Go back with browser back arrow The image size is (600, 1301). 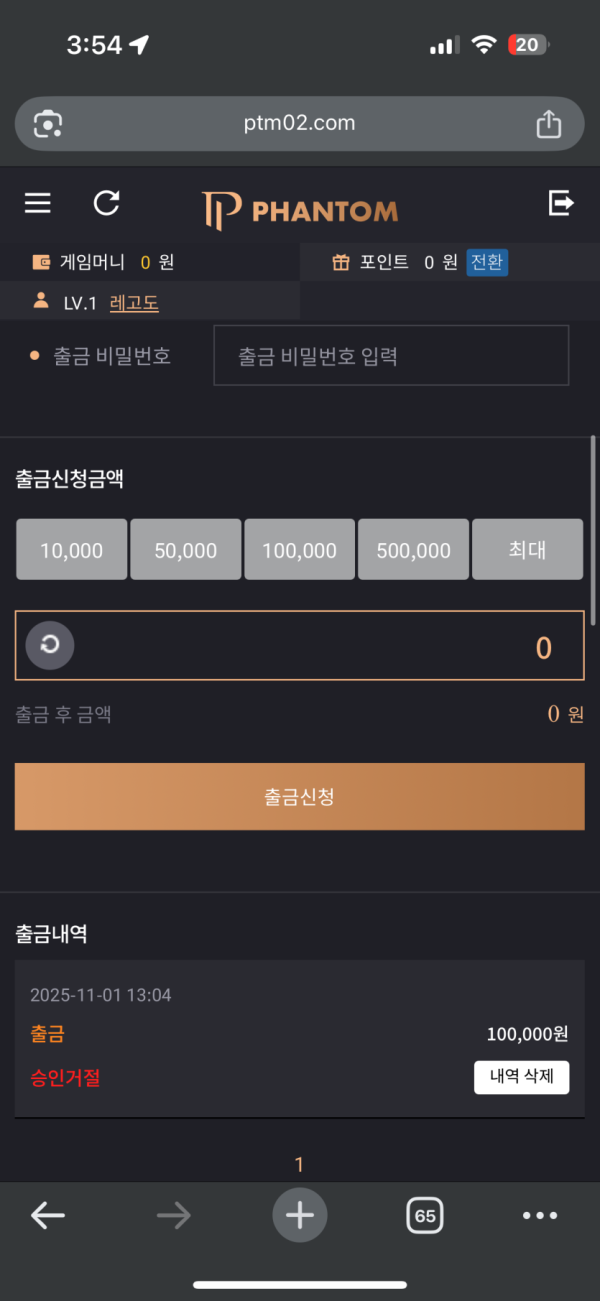(47, 1215)
